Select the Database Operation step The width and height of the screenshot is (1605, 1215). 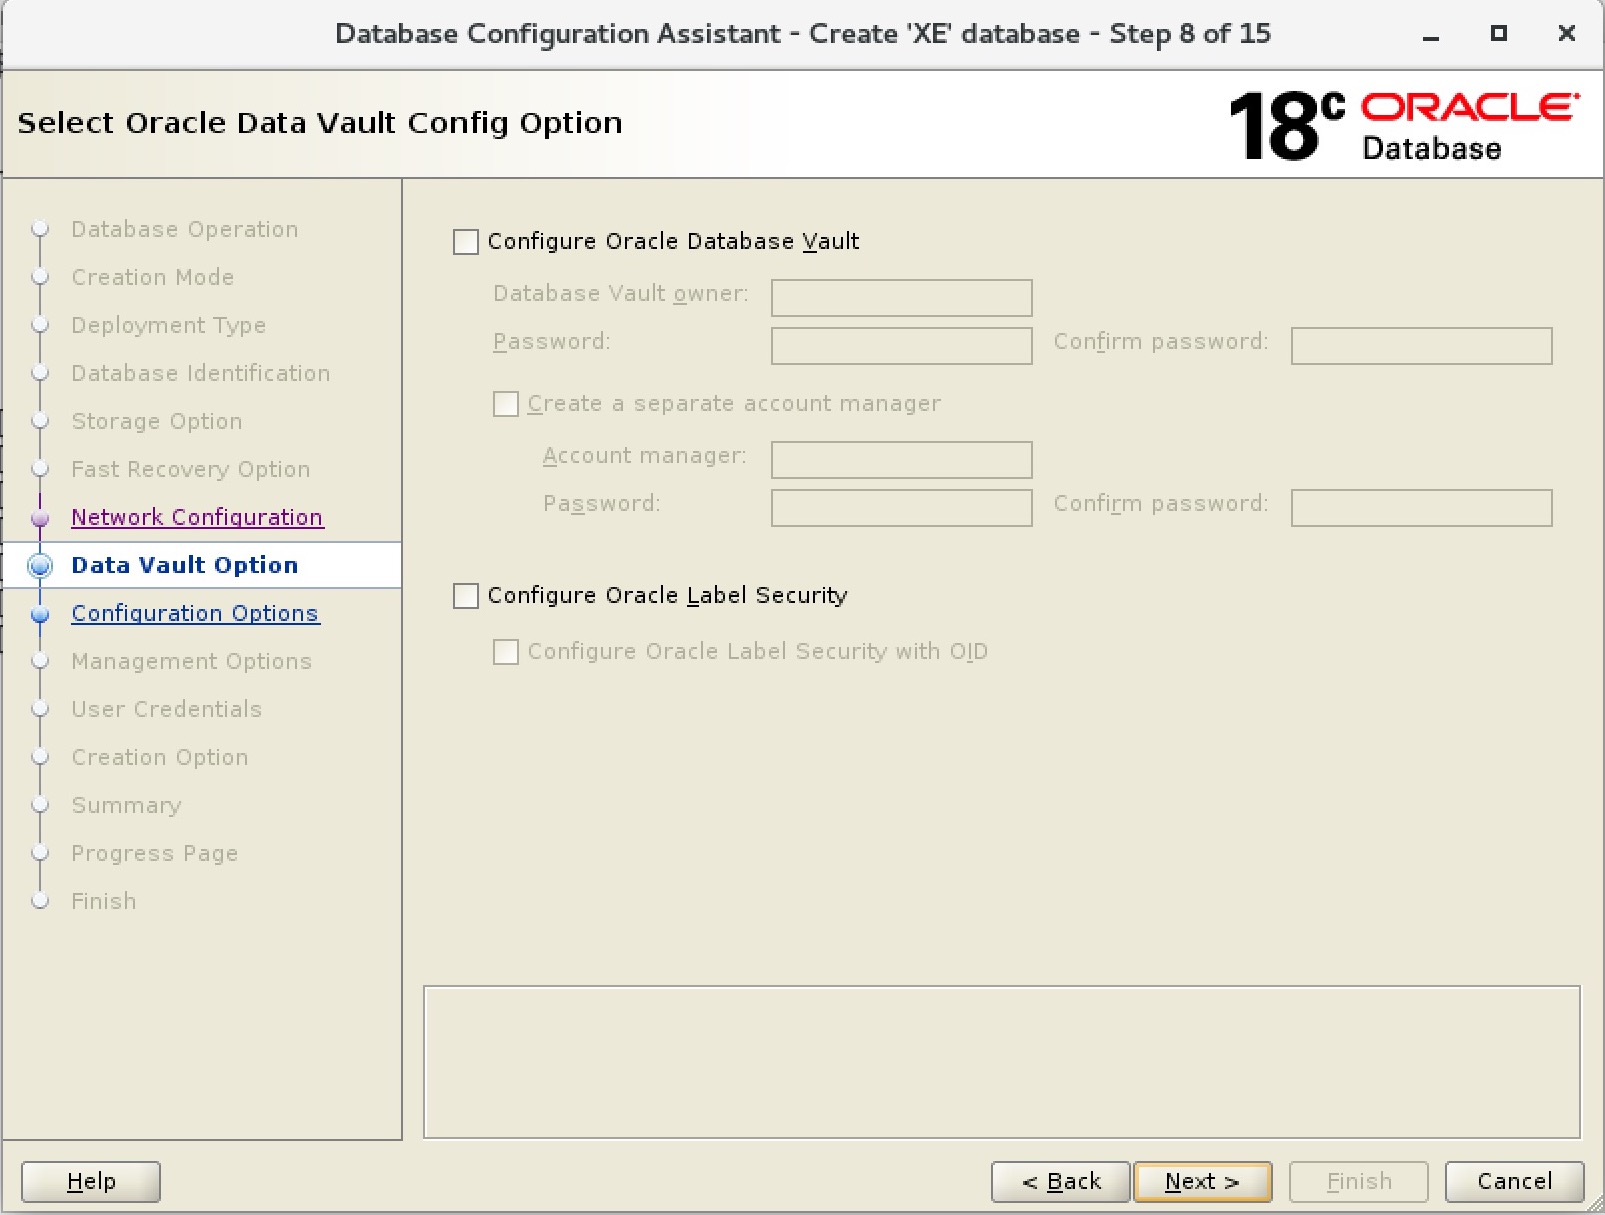pyautogui.click(x=184, y=229)
